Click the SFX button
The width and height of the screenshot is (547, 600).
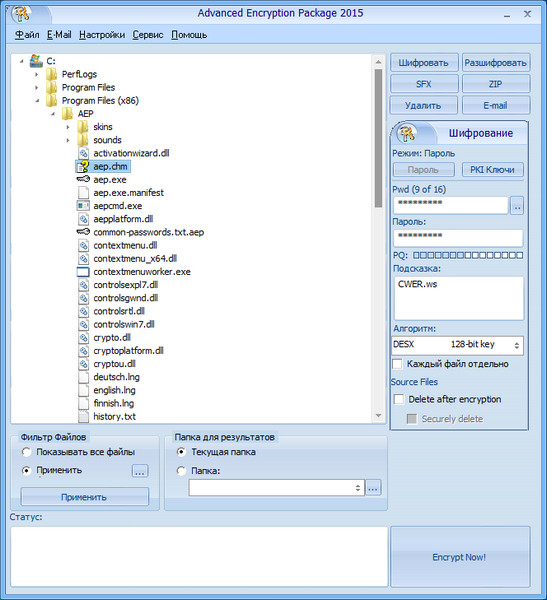tap(424, 84)
